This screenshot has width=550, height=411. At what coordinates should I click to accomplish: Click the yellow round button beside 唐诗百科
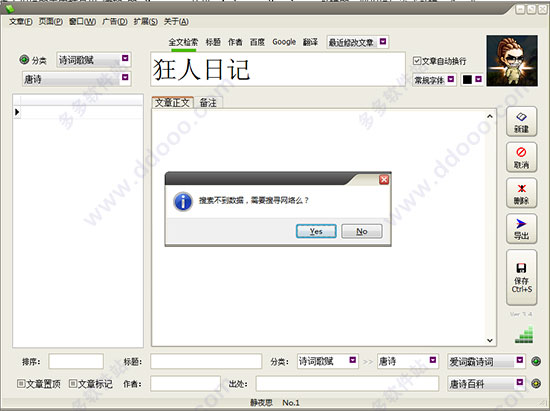(x=536, y=384)
